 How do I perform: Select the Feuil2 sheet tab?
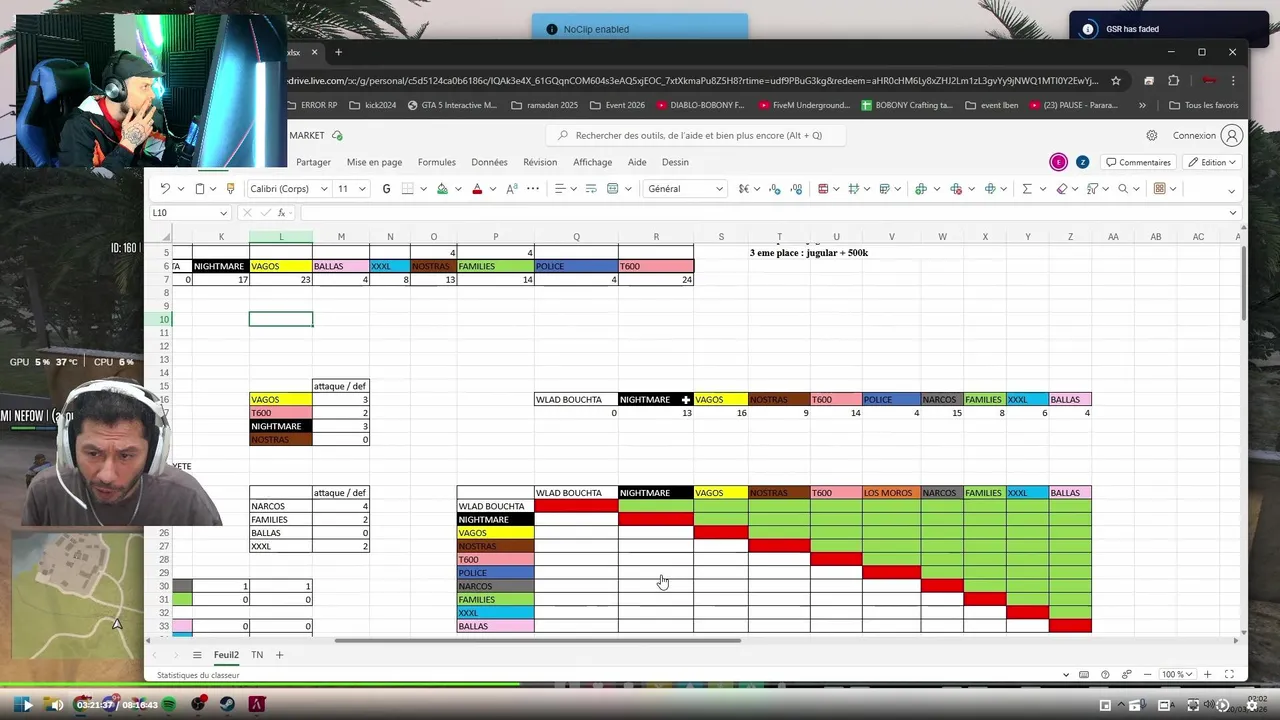coord(226,655)
